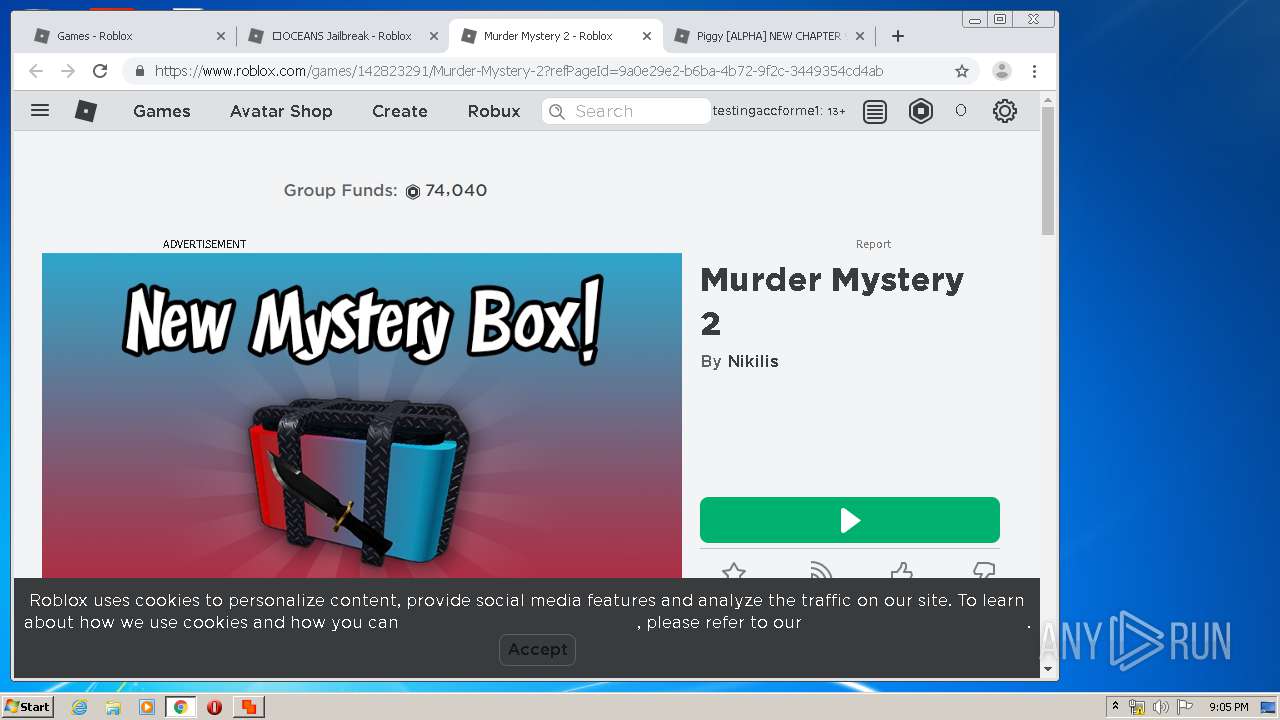Launch Internet Explorer from the taskbar

[79, 707]
